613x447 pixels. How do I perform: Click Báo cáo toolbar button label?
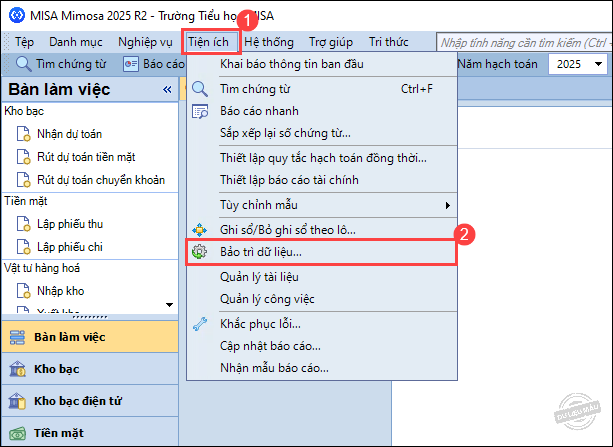point(163,64)
